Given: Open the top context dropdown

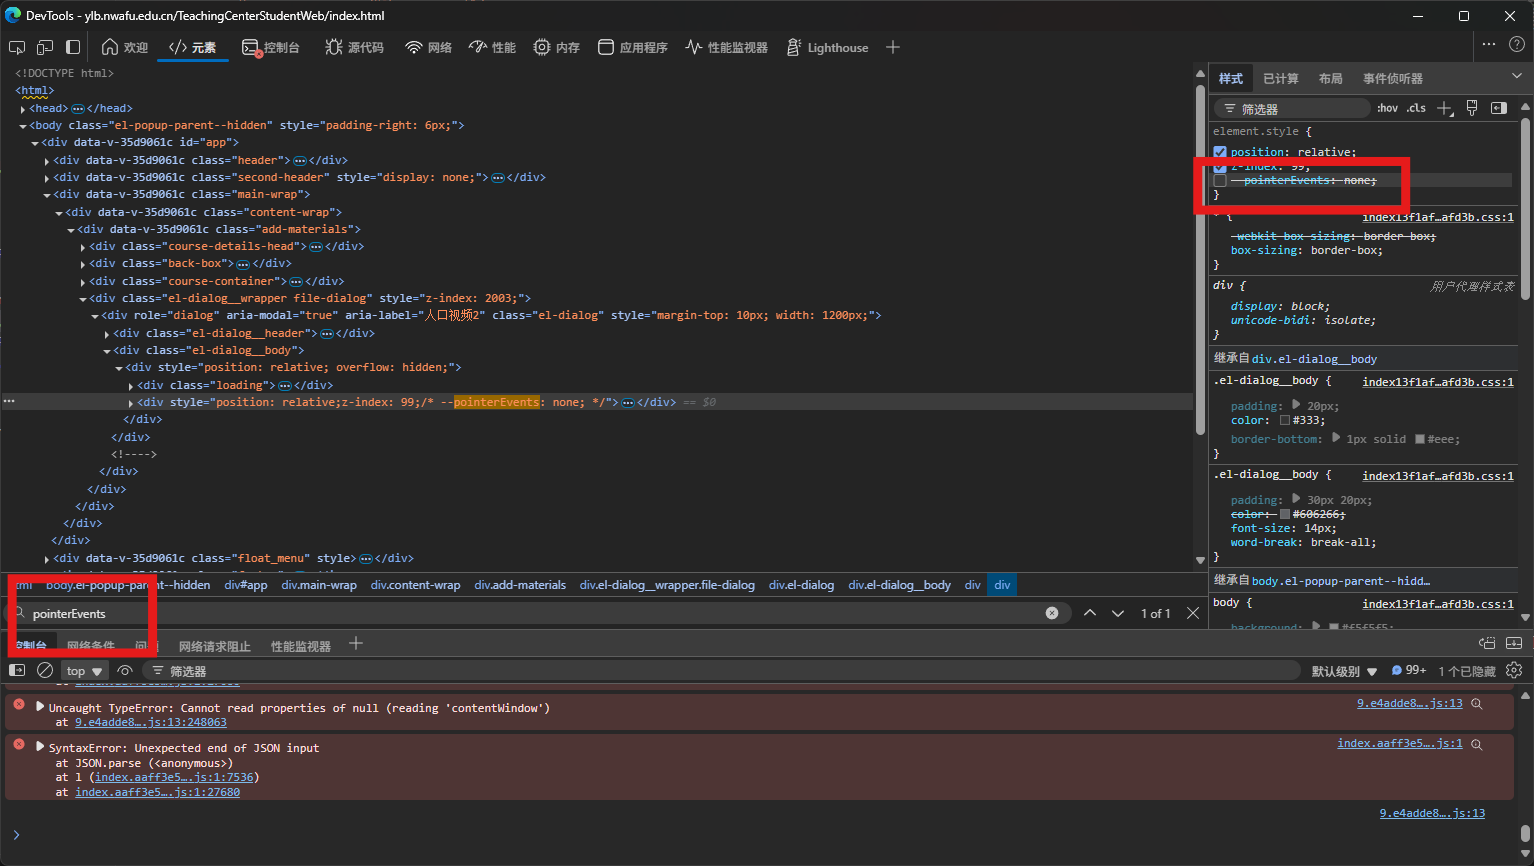Looking at the screenshot, I should (85, 671).
